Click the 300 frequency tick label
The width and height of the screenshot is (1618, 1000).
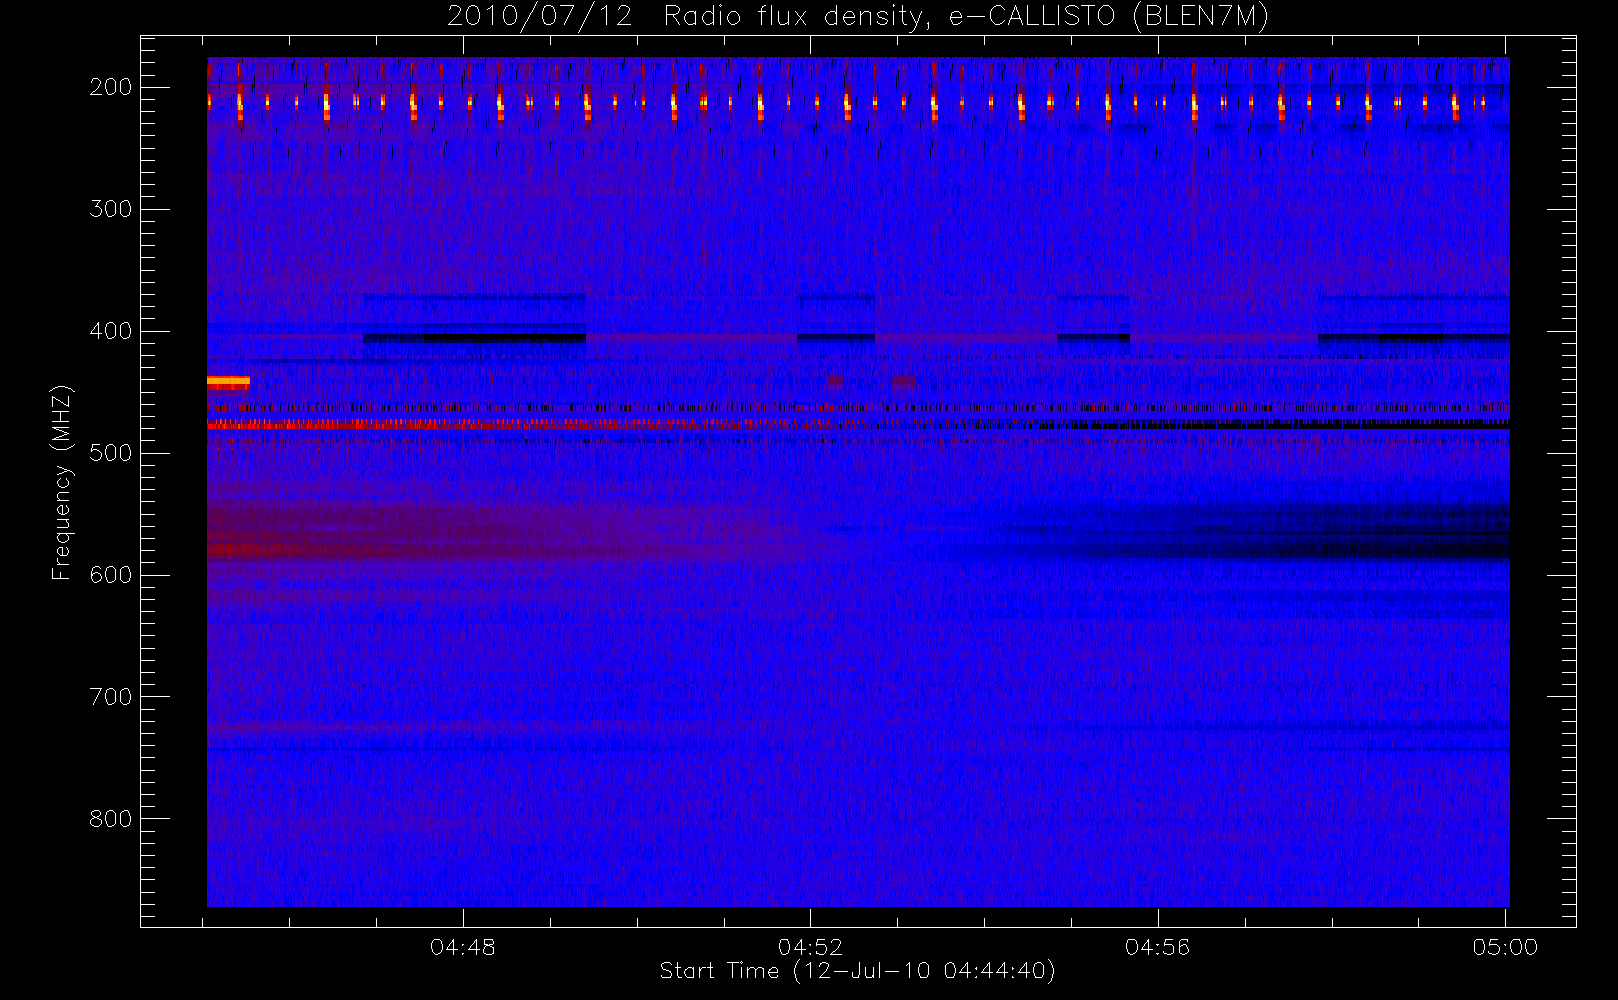(111, 209)
